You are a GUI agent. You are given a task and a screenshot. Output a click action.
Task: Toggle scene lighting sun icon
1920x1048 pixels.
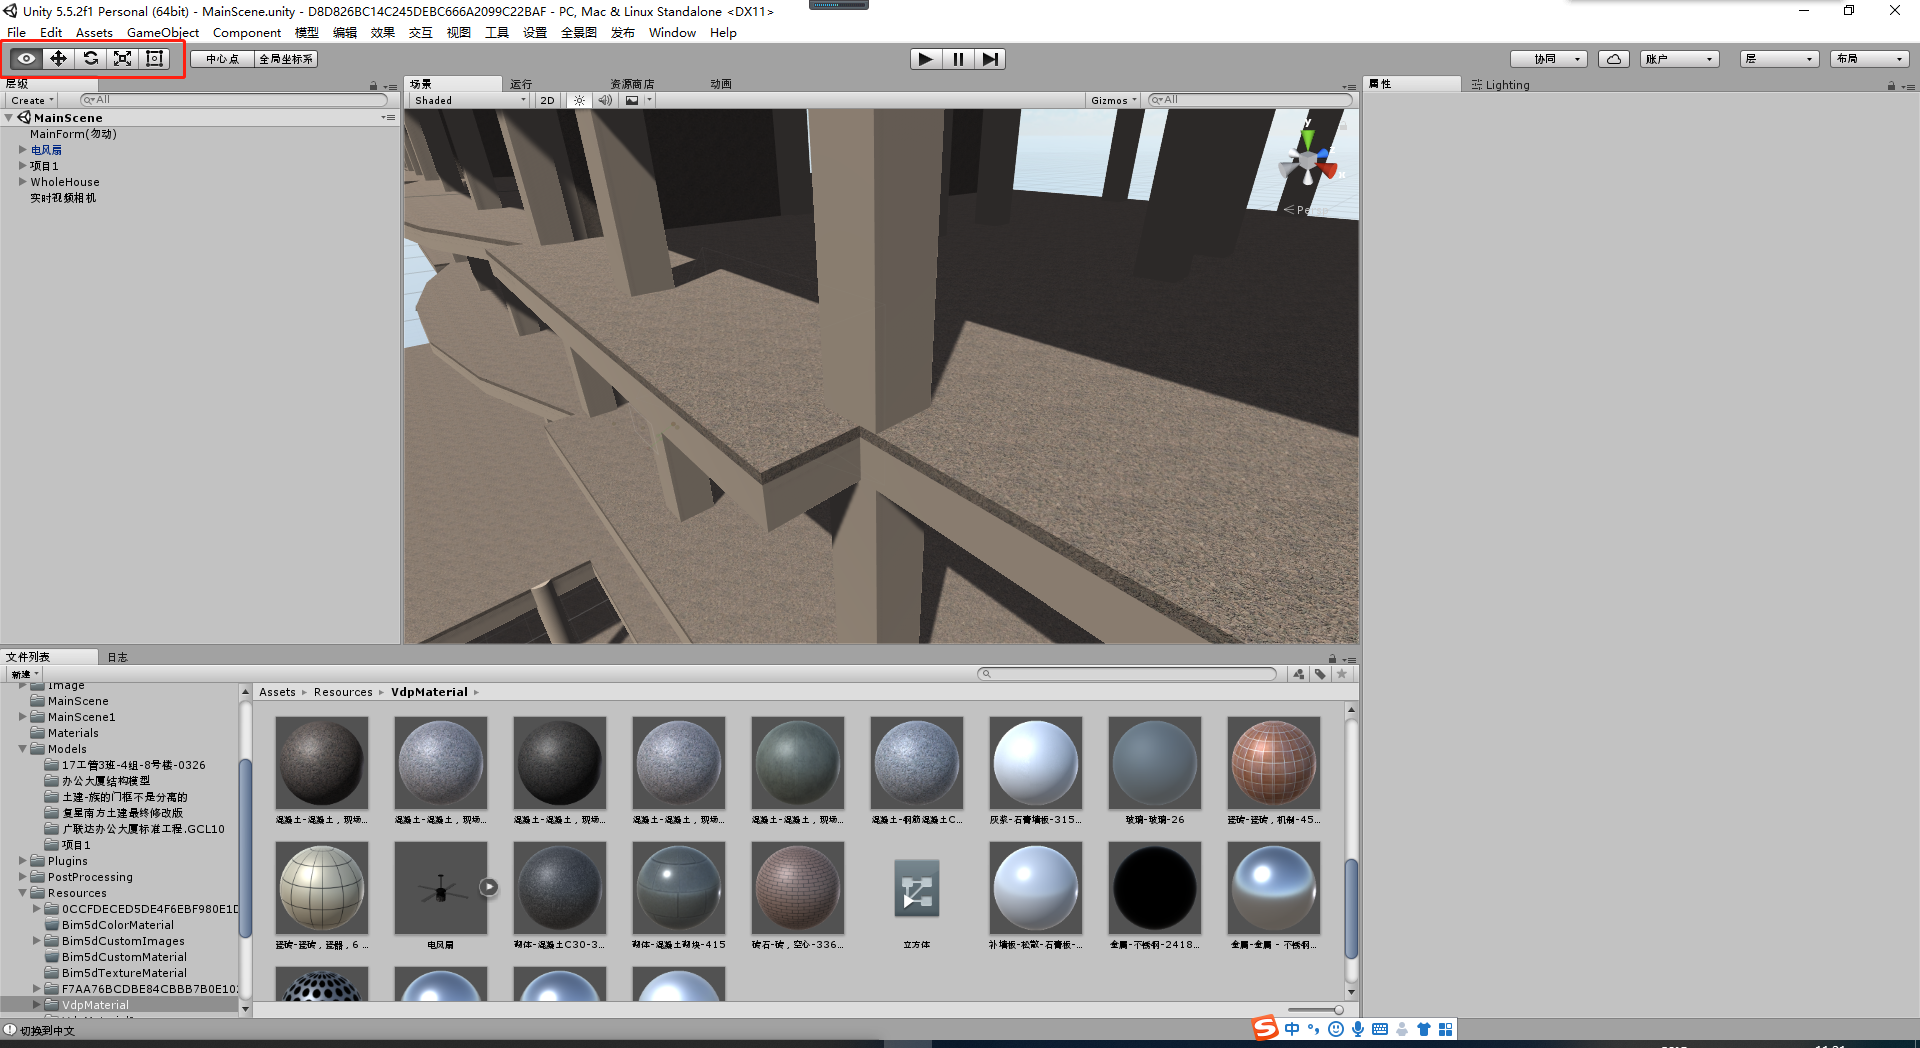point(579,100)
